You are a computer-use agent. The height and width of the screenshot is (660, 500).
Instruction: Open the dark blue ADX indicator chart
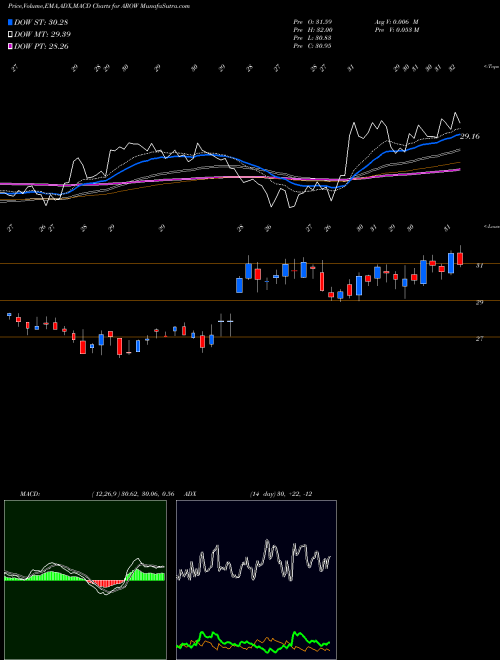(256, 580)
